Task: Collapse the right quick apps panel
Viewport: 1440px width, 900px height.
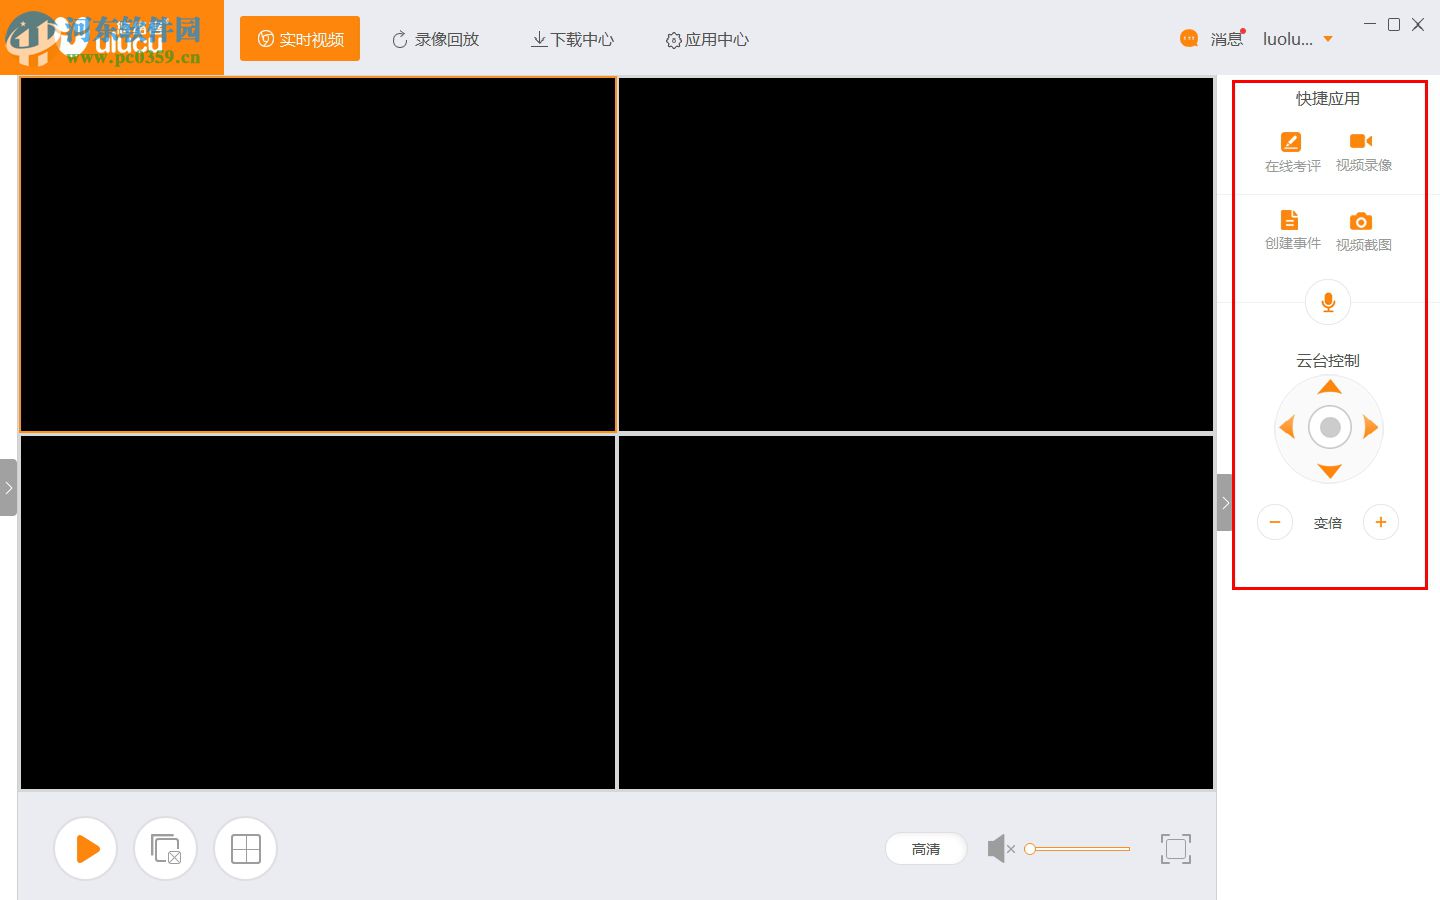Action: pos(1224,503)
